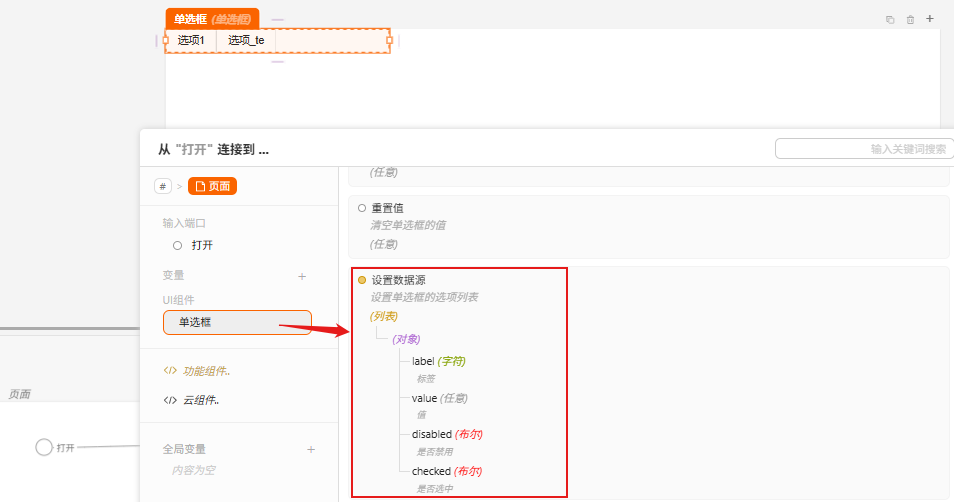Select the 重置值 port radio
The width and height of the screenshot is (954, 502).
click(x=362, y=208)
